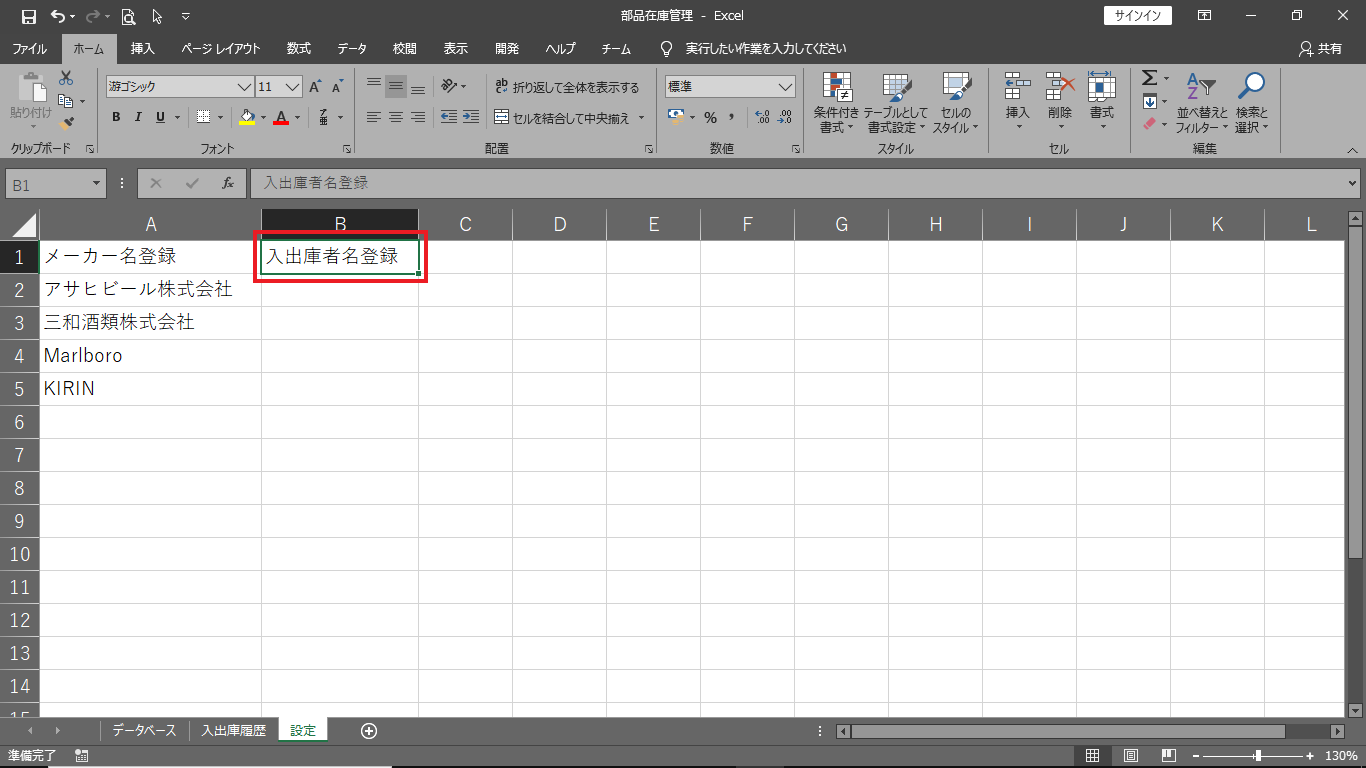Click the insert function fx icon
The image size is (1366, 768).
pyautogui.click(x=228, y=183)
